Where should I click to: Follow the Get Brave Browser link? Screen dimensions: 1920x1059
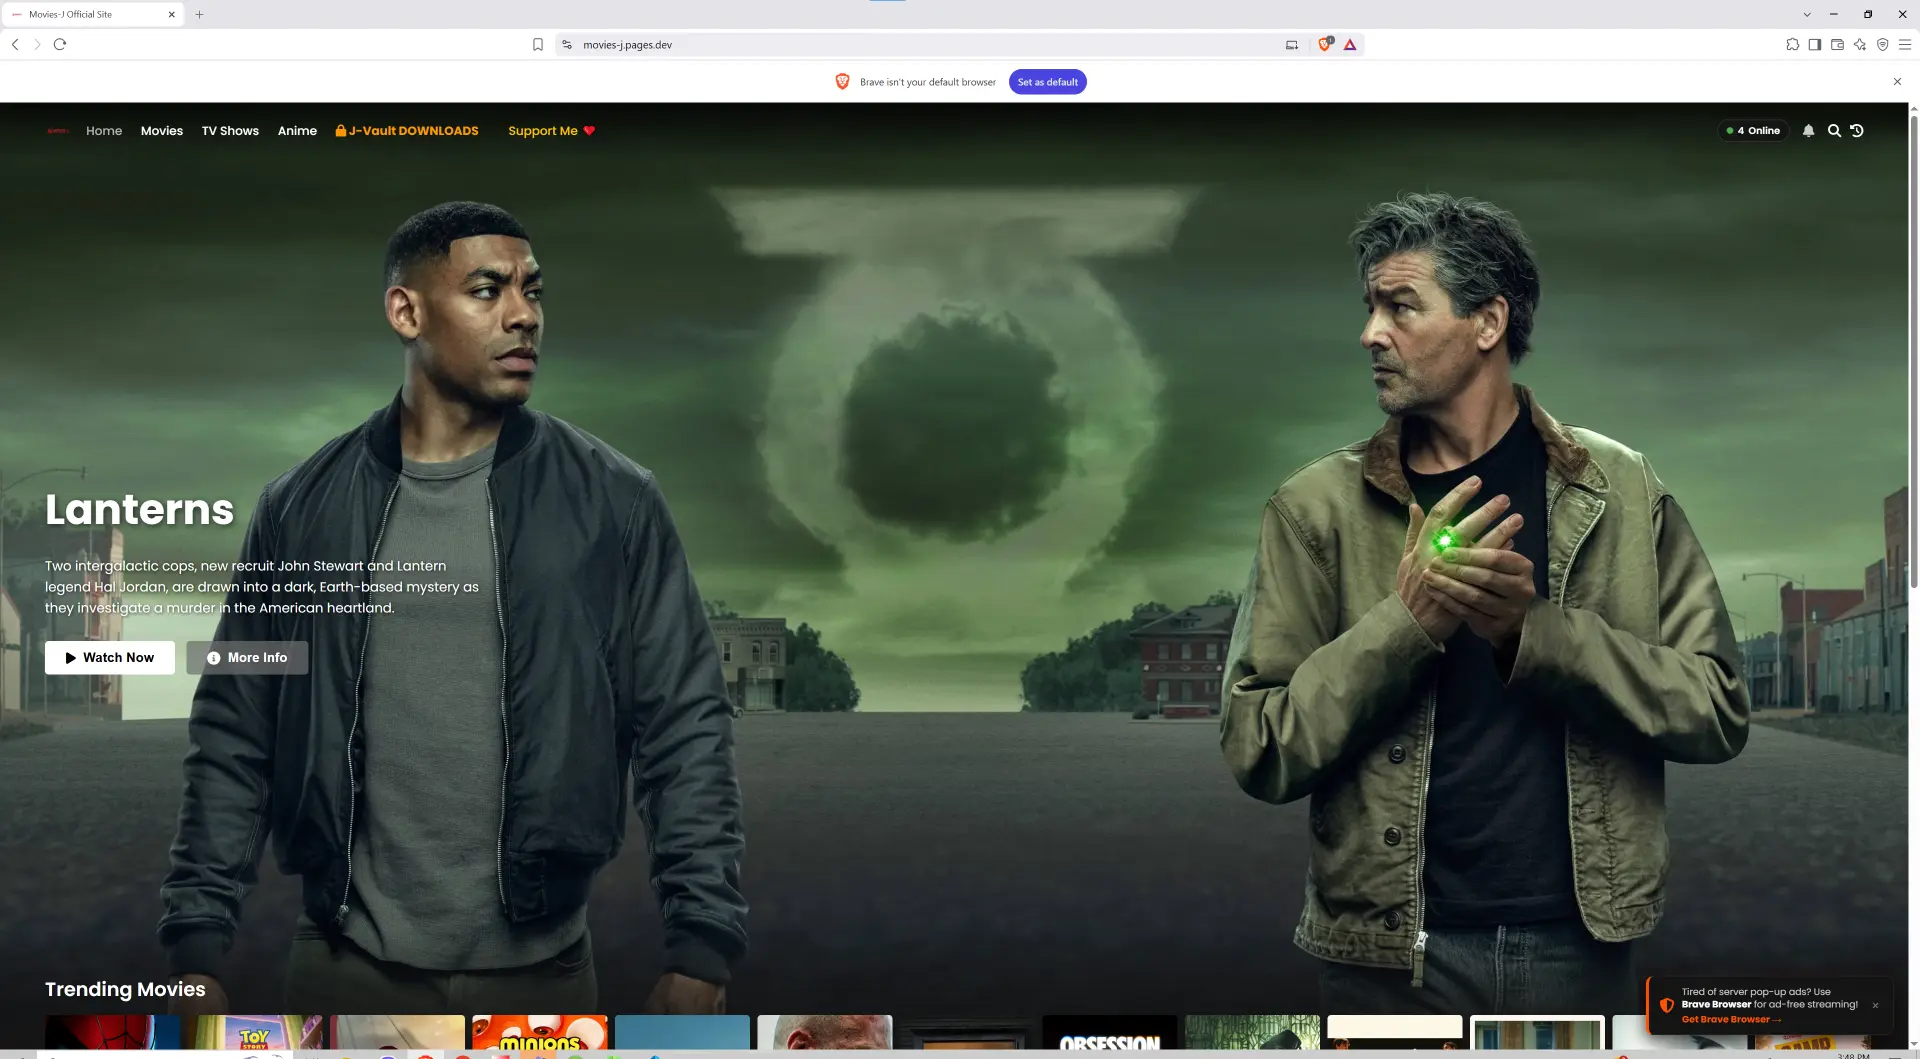1731,1020
